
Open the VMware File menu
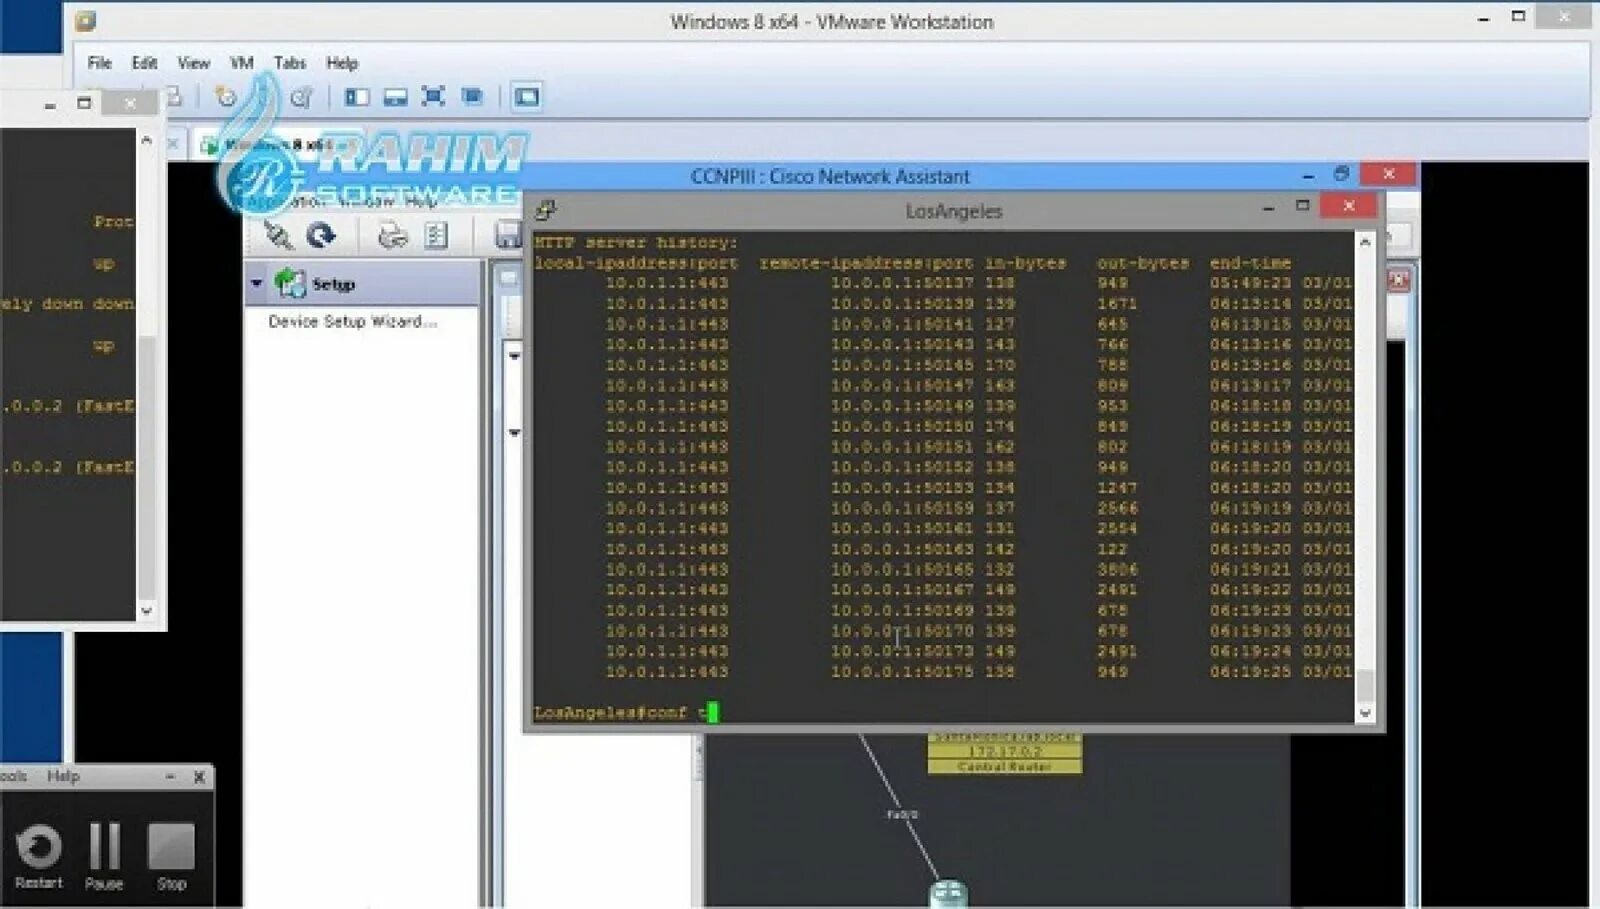[x=99, y=63]
